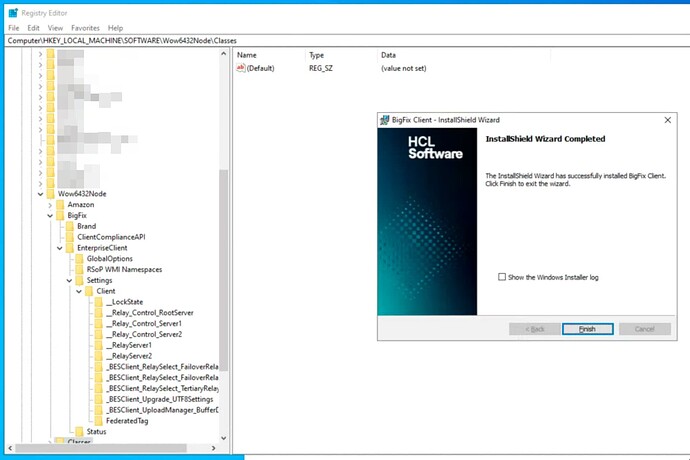Viewport: 690px width, 460px height.
Task: Click Finish to exit the wizard
Action: tap(587, 329)
